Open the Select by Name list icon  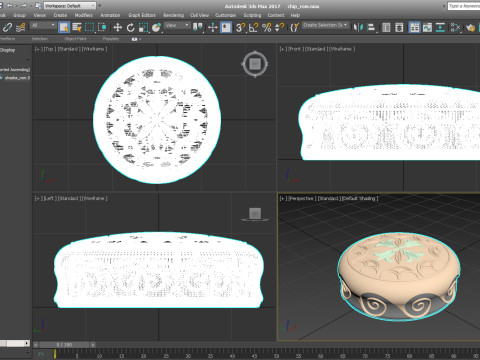pos(77,27)
